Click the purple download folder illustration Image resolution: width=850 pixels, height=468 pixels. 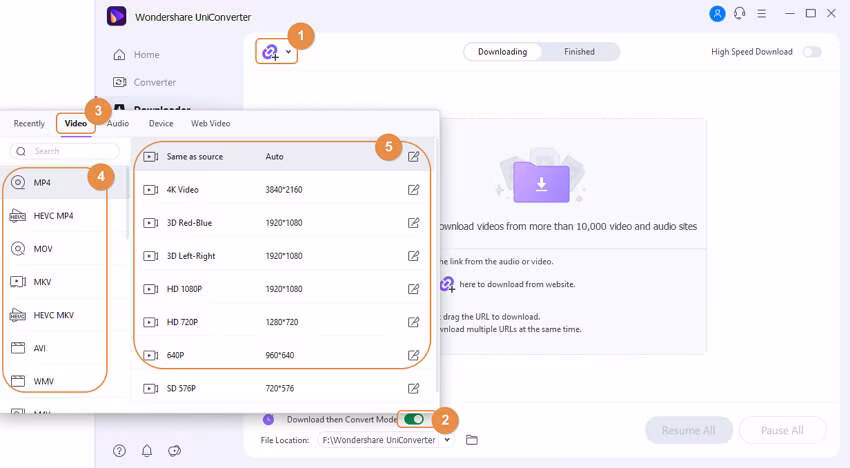point(542,182)
